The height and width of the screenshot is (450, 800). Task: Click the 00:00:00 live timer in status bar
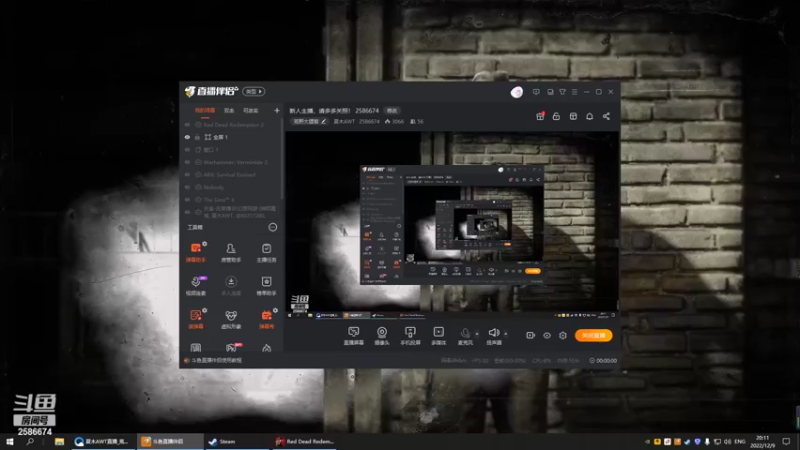(603, 360)
